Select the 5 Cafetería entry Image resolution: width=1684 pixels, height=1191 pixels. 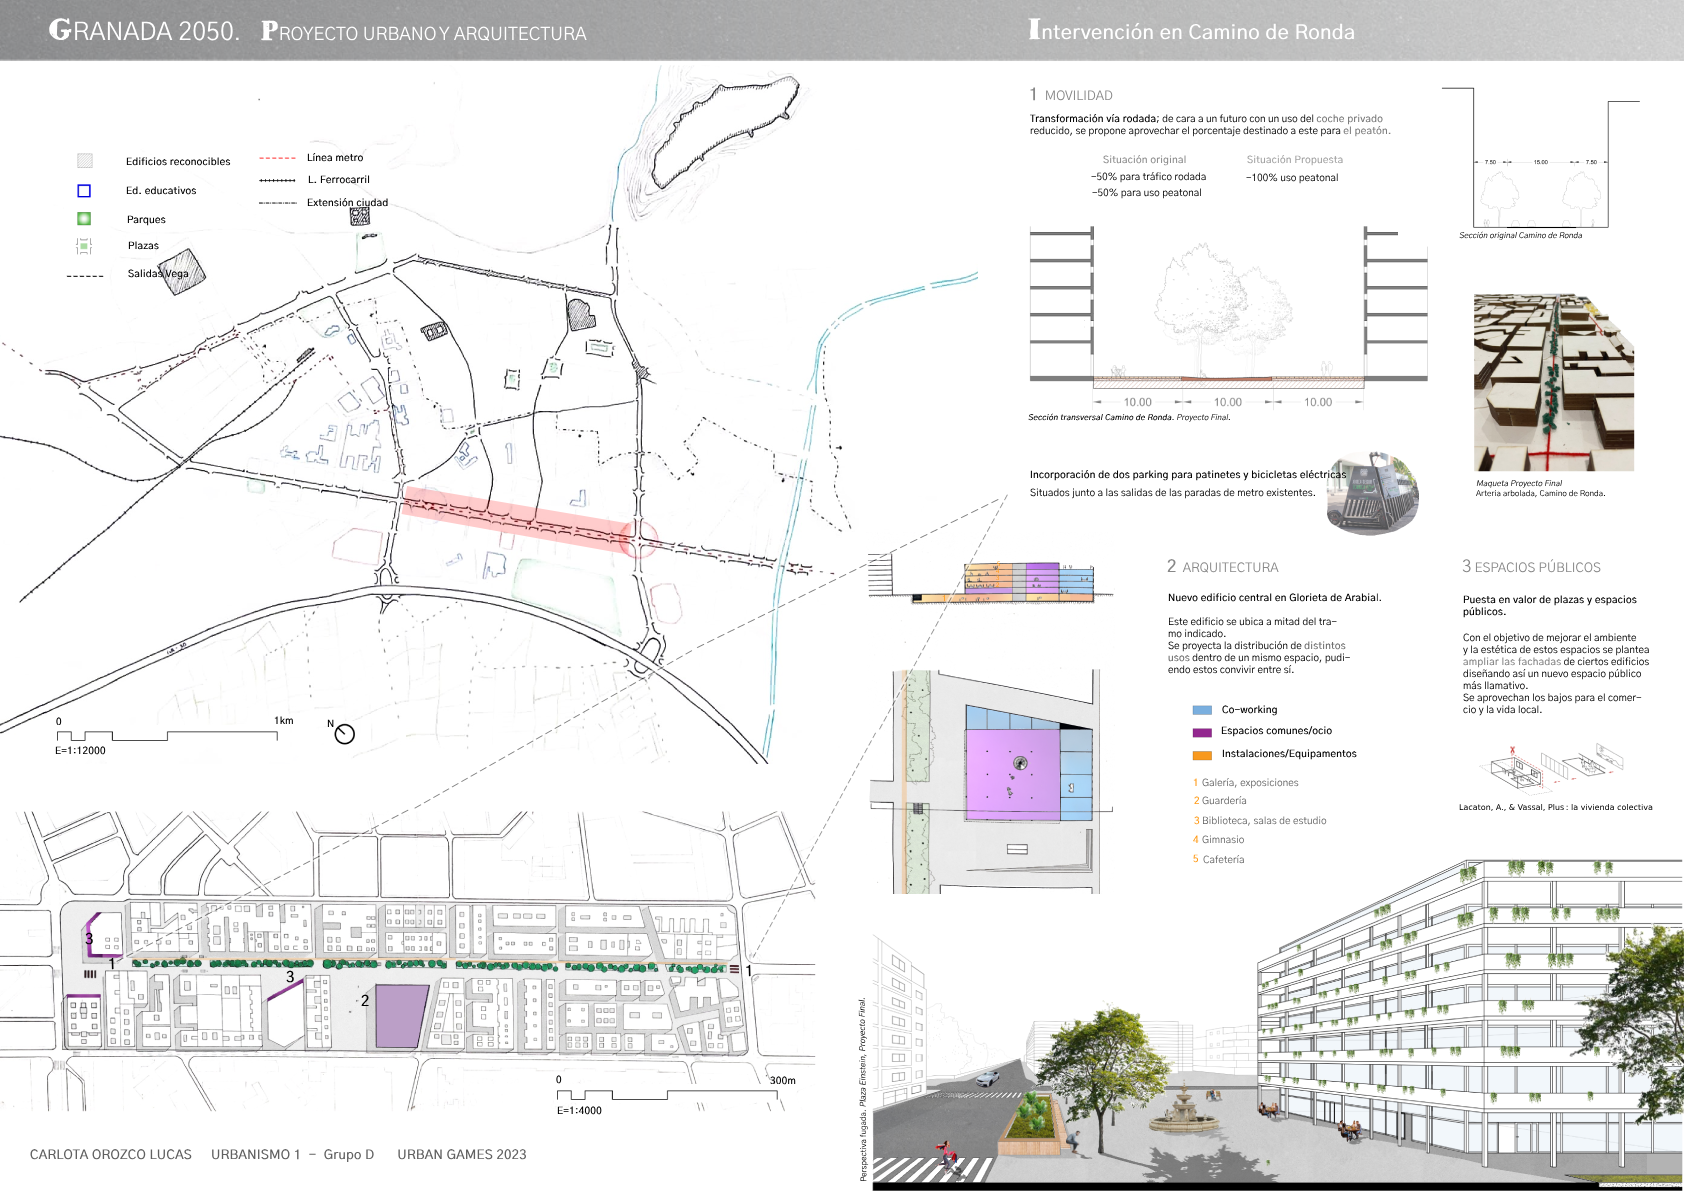[1219, 860]
